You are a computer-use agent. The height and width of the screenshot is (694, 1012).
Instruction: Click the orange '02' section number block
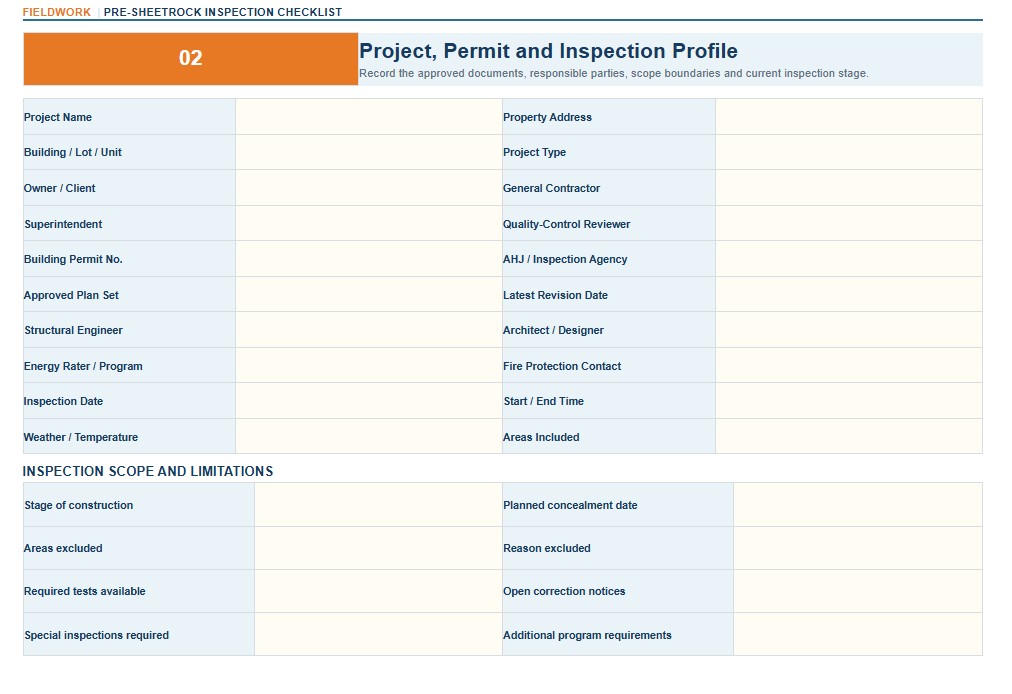pos(190,59)
